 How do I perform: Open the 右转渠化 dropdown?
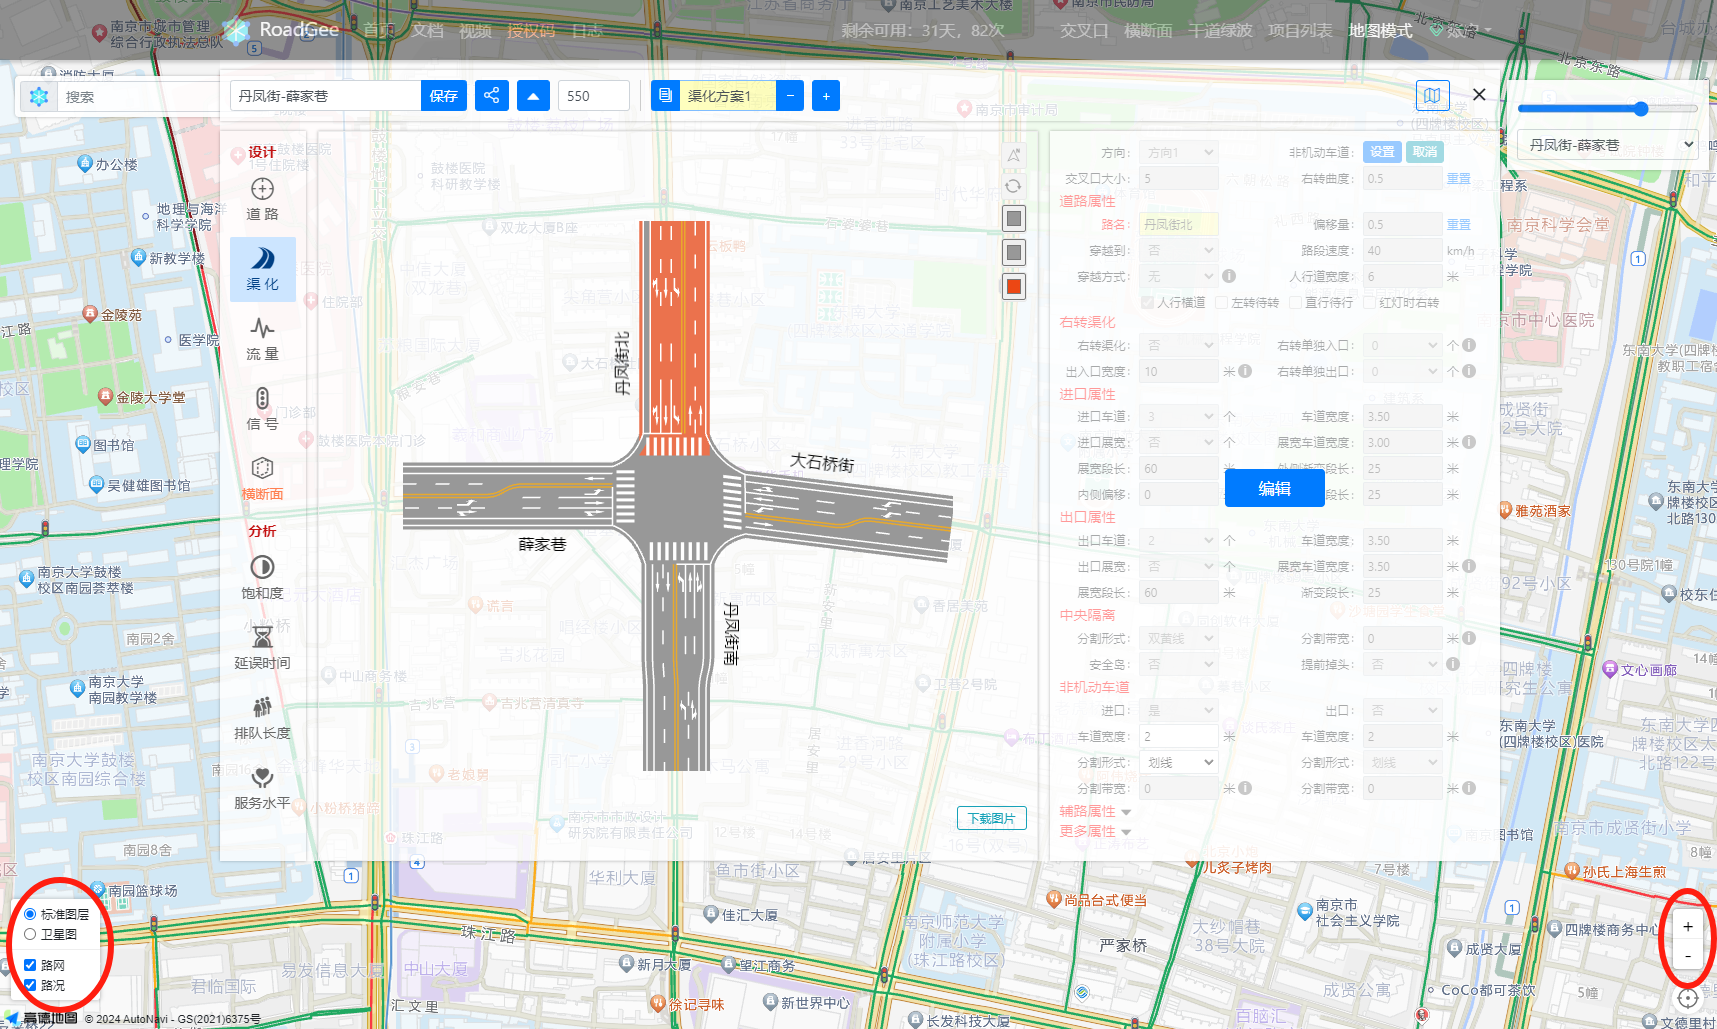click(1179, 345)
